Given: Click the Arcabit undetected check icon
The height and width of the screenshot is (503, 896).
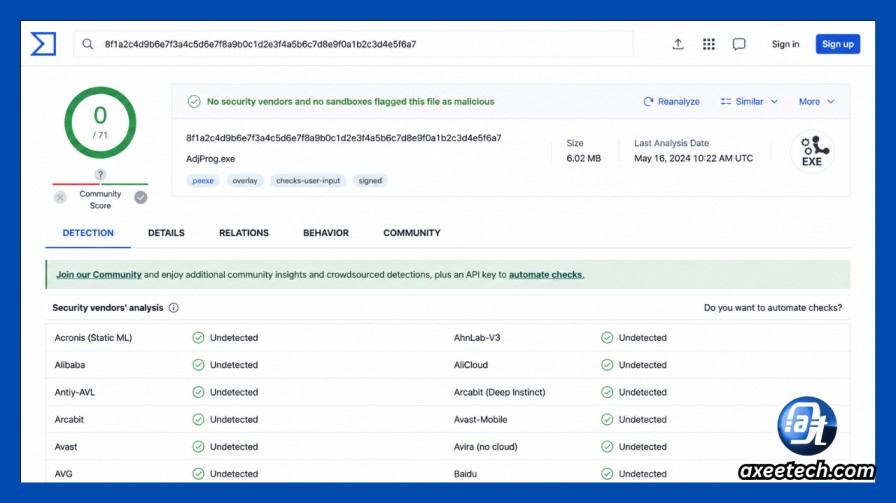Looking at the screenshot, I should (198, 420).
